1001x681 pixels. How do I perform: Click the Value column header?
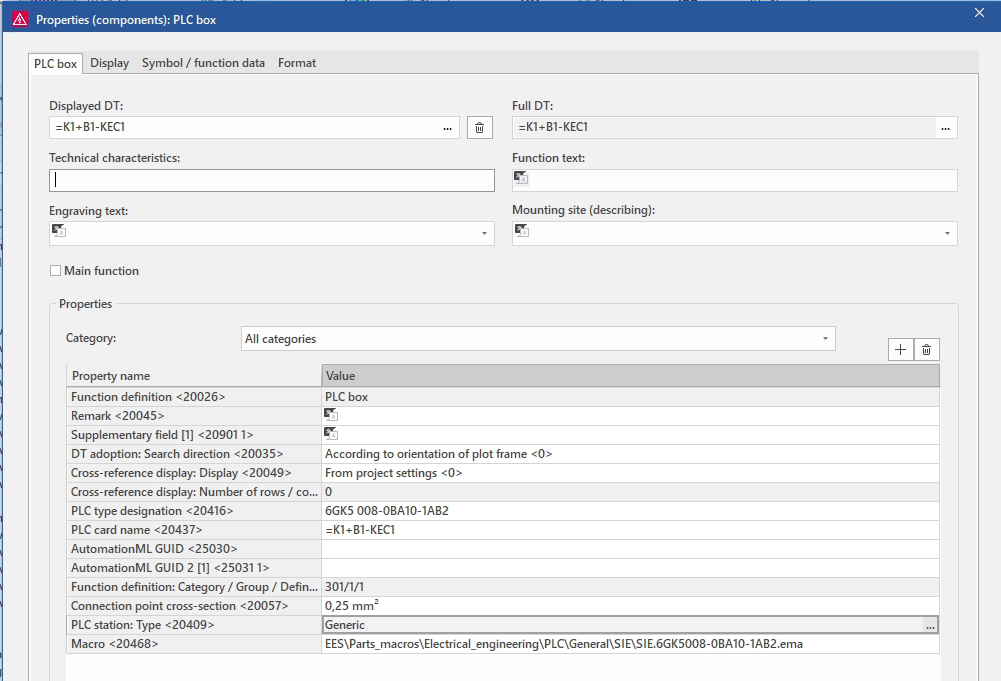pos(630,376)
